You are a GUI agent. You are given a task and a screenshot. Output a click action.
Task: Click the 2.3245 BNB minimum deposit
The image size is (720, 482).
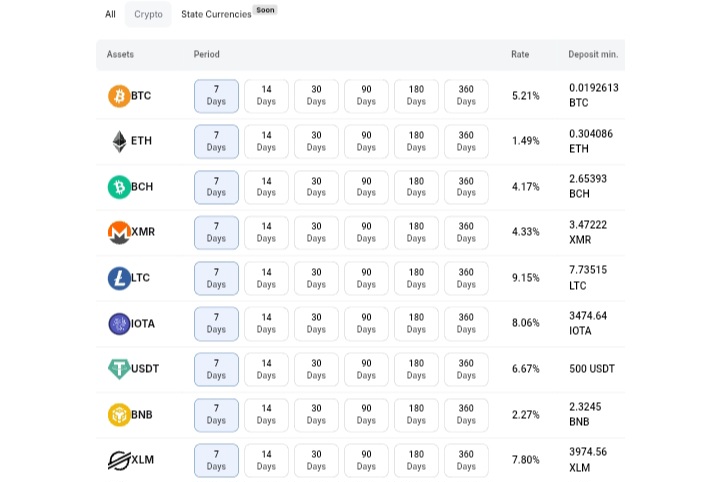(585, 414)
